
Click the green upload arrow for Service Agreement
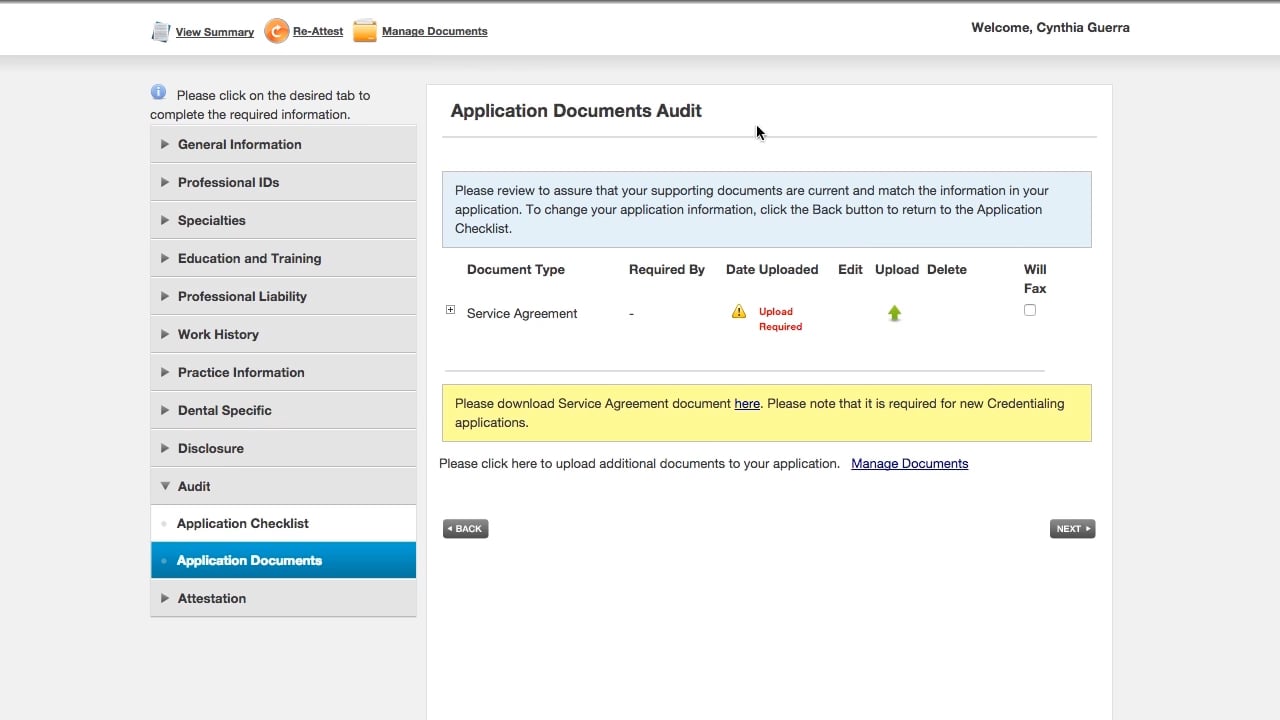click(x=894, y=314)
